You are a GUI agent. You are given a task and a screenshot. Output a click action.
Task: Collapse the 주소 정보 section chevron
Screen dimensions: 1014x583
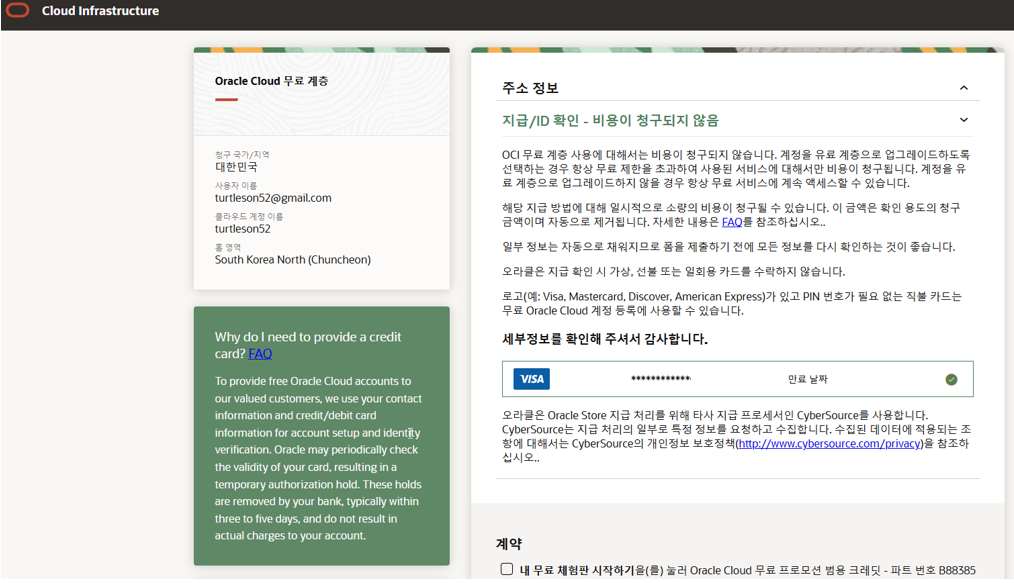tap(964, 88)
